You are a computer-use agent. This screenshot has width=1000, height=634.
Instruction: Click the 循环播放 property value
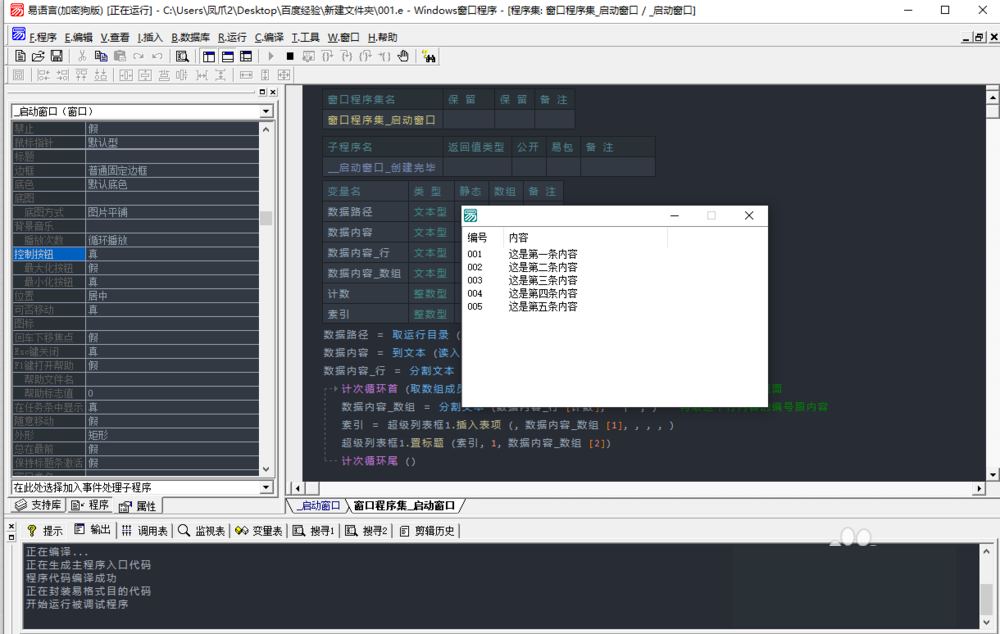pos(172,240)
